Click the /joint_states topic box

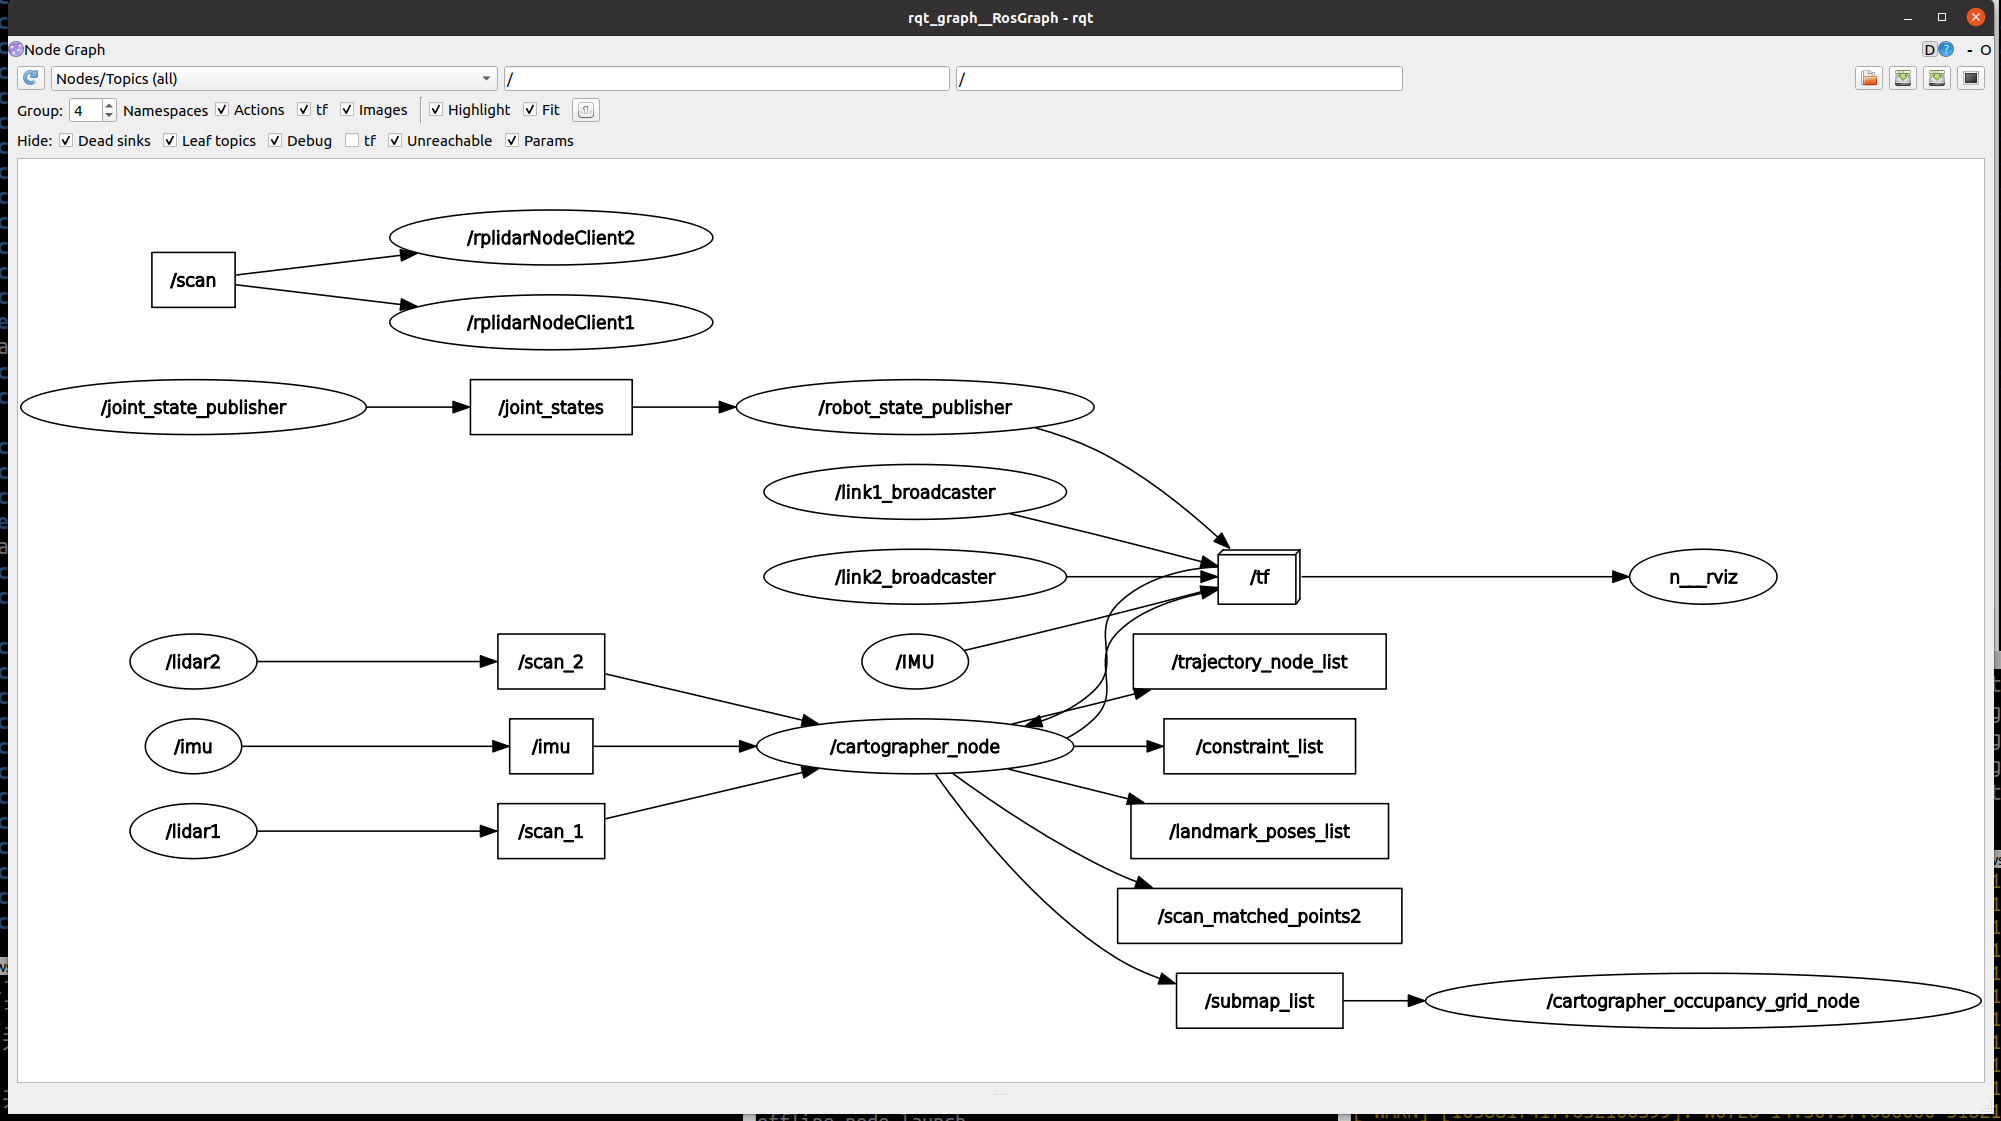(551, 407)
